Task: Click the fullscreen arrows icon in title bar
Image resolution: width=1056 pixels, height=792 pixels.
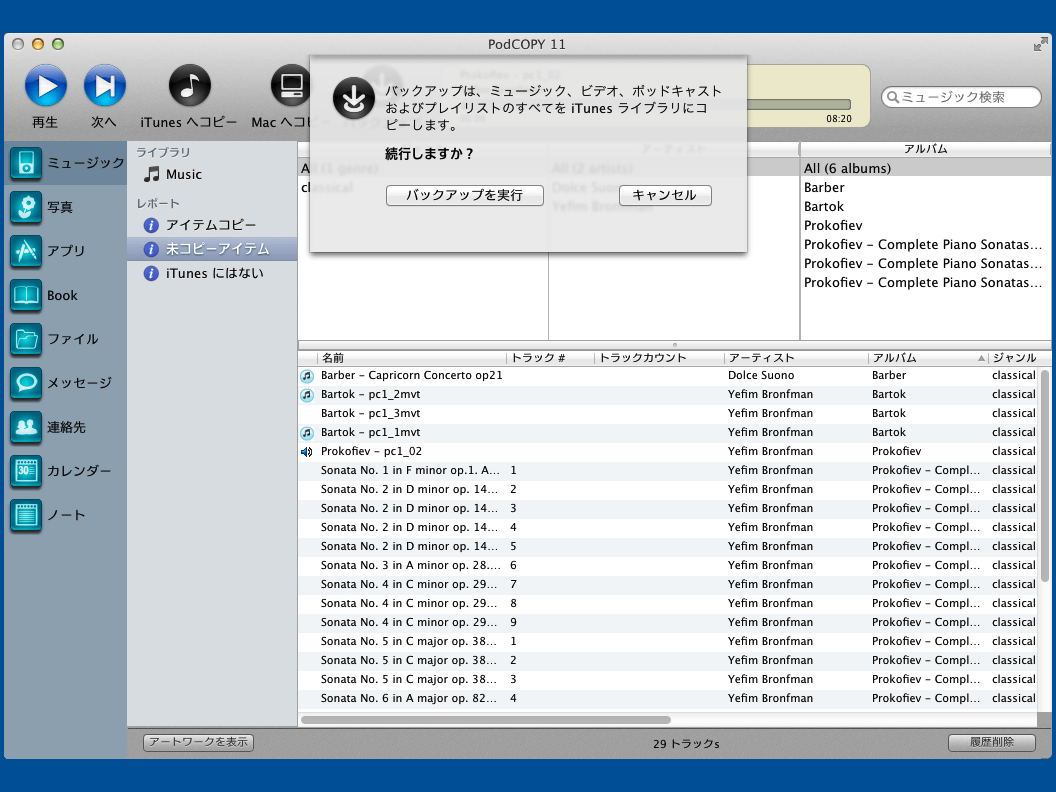Action: [1041, 44]
